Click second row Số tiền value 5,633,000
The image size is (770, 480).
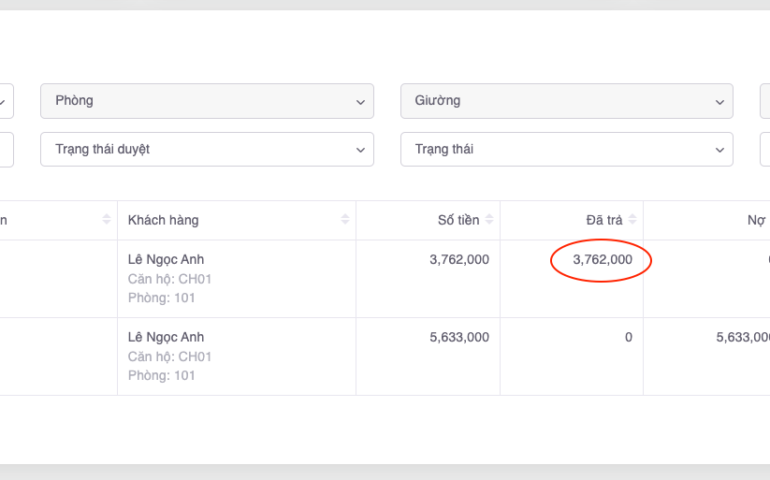point(459,337)
